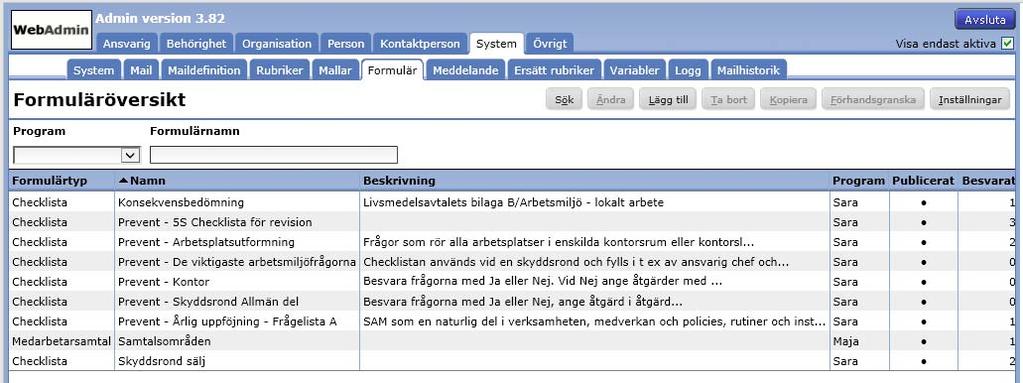Switch to the Ersätt rubriker sub-tab
The width and height of the screenshot is (1023, 383).
tap(554, 70)
